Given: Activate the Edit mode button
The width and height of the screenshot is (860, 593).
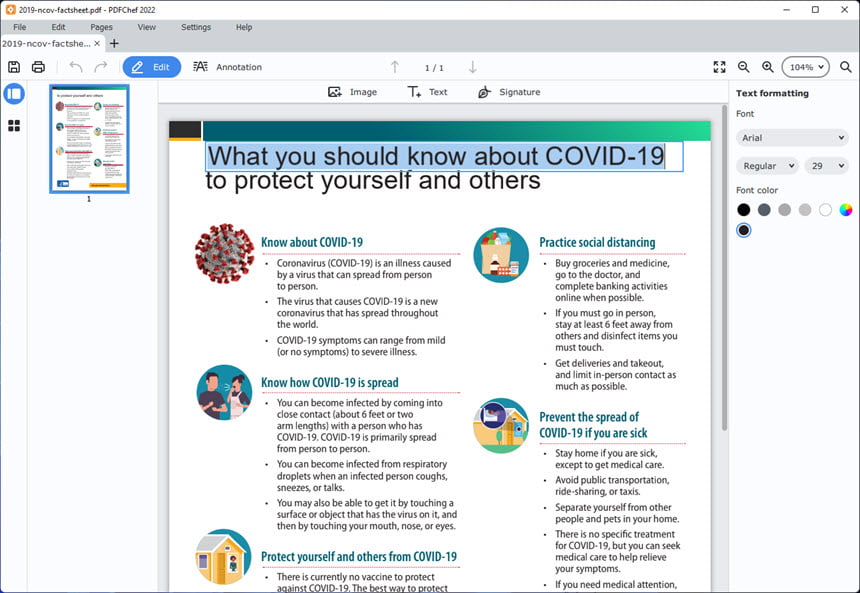Looking at the screenshot, I should point(152,67).
